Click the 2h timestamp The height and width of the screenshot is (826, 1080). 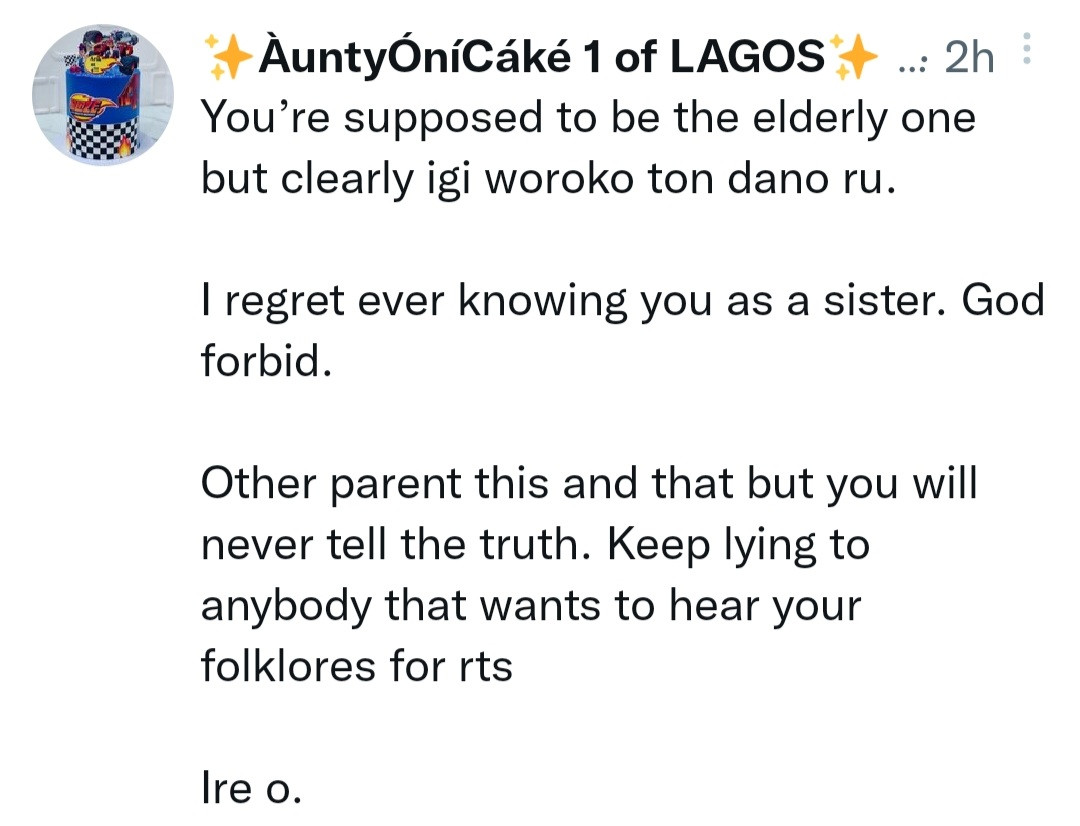(x=968, y=60)
